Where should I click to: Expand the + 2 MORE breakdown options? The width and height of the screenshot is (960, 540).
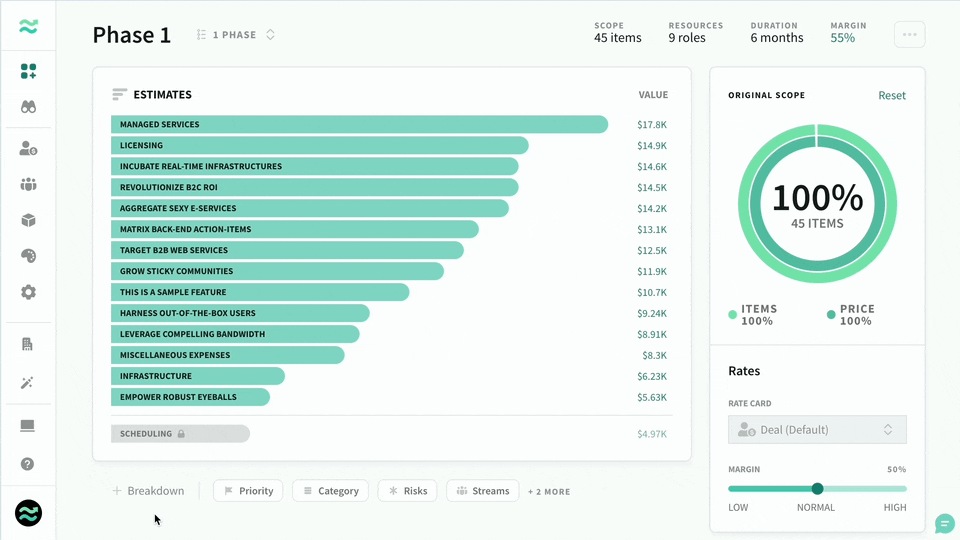tap(549, 492)
